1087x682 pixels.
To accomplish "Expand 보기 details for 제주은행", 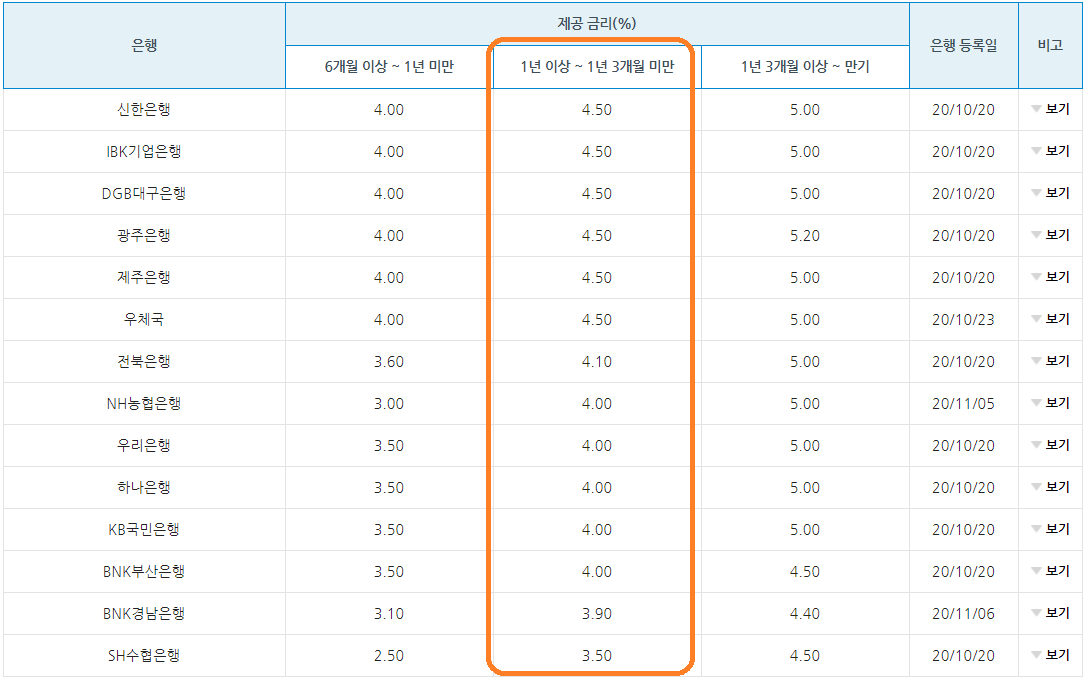I will pos(1051,277).
